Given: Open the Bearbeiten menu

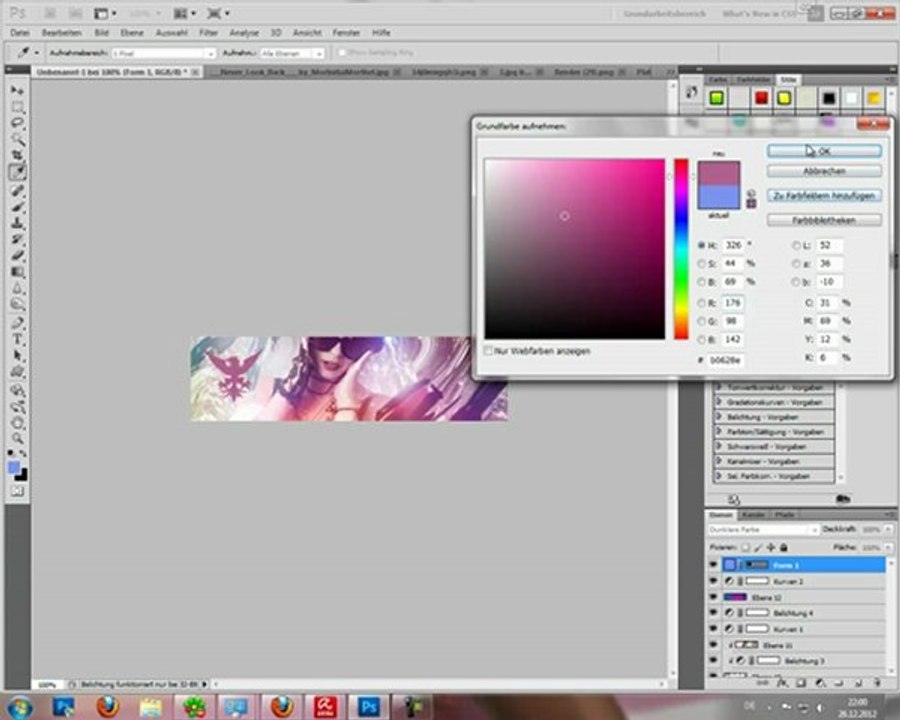Looking at the screenshot, I should (61, 33).
